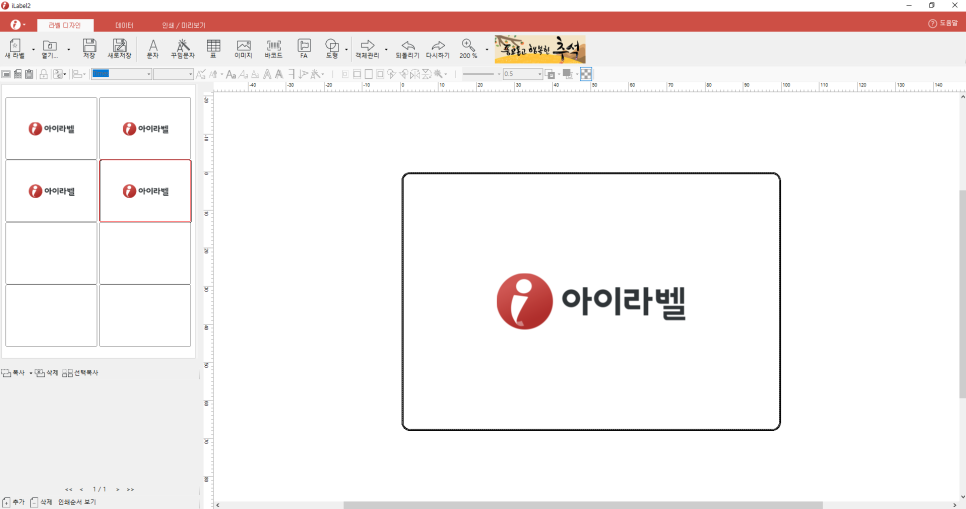This screenshot has width=966, height=509.
Task: Click the 200 % zoom magnifier
Action: (x=468, y=48)
